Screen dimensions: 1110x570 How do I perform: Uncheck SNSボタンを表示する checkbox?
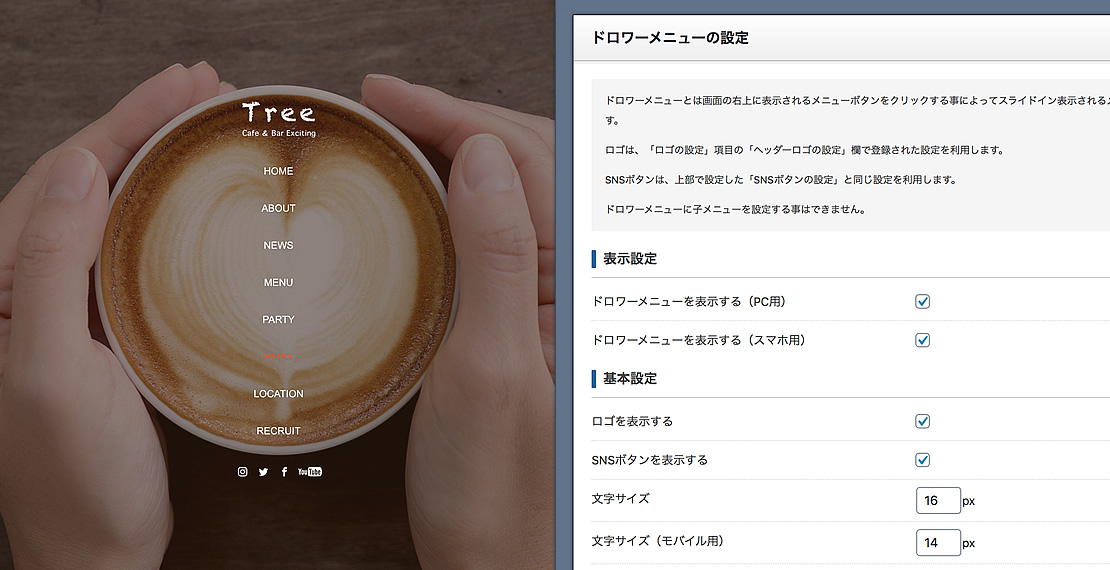click(x=922, y=460)
